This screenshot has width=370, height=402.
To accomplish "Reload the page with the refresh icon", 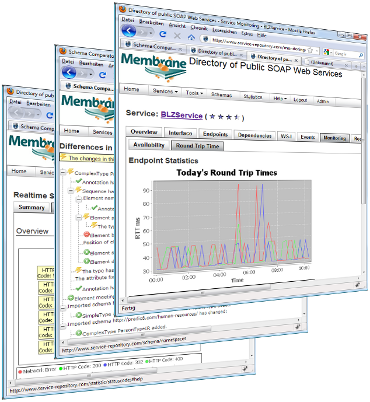I will [162, 34].
